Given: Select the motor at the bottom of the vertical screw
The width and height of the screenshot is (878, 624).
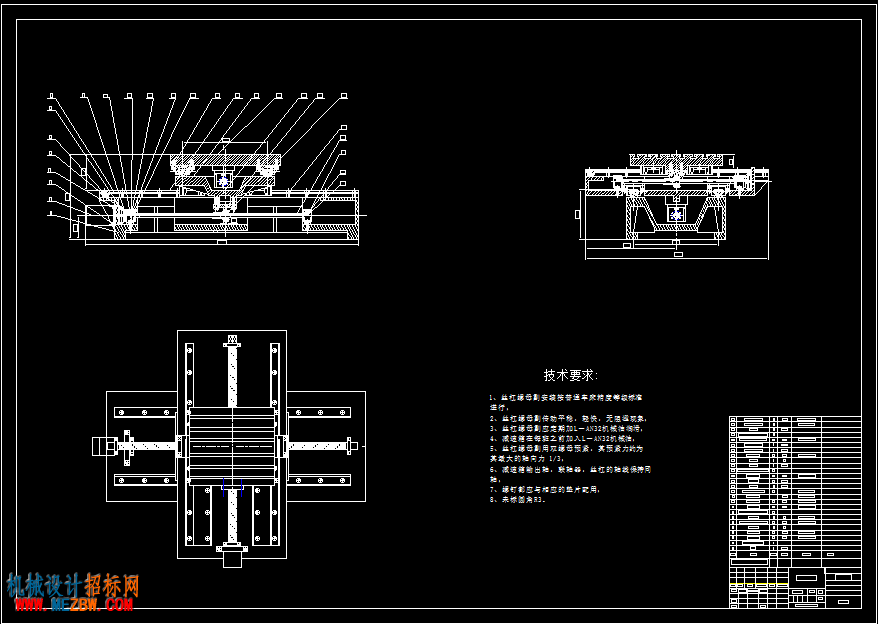Looking at the screenshot, I should (x=232, y=556).
